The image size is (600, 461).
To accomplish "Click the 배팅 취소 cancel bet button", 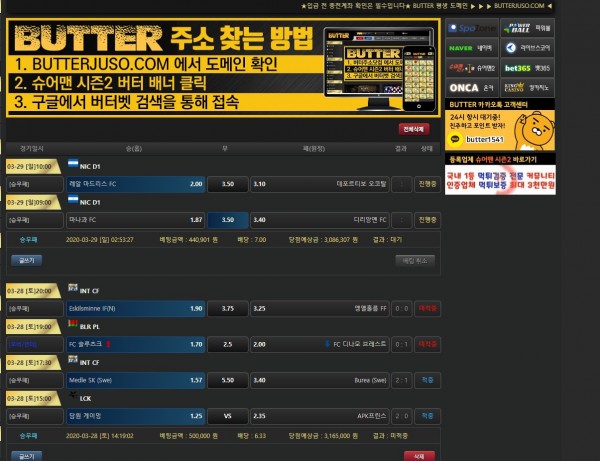I will click(415, 260).
